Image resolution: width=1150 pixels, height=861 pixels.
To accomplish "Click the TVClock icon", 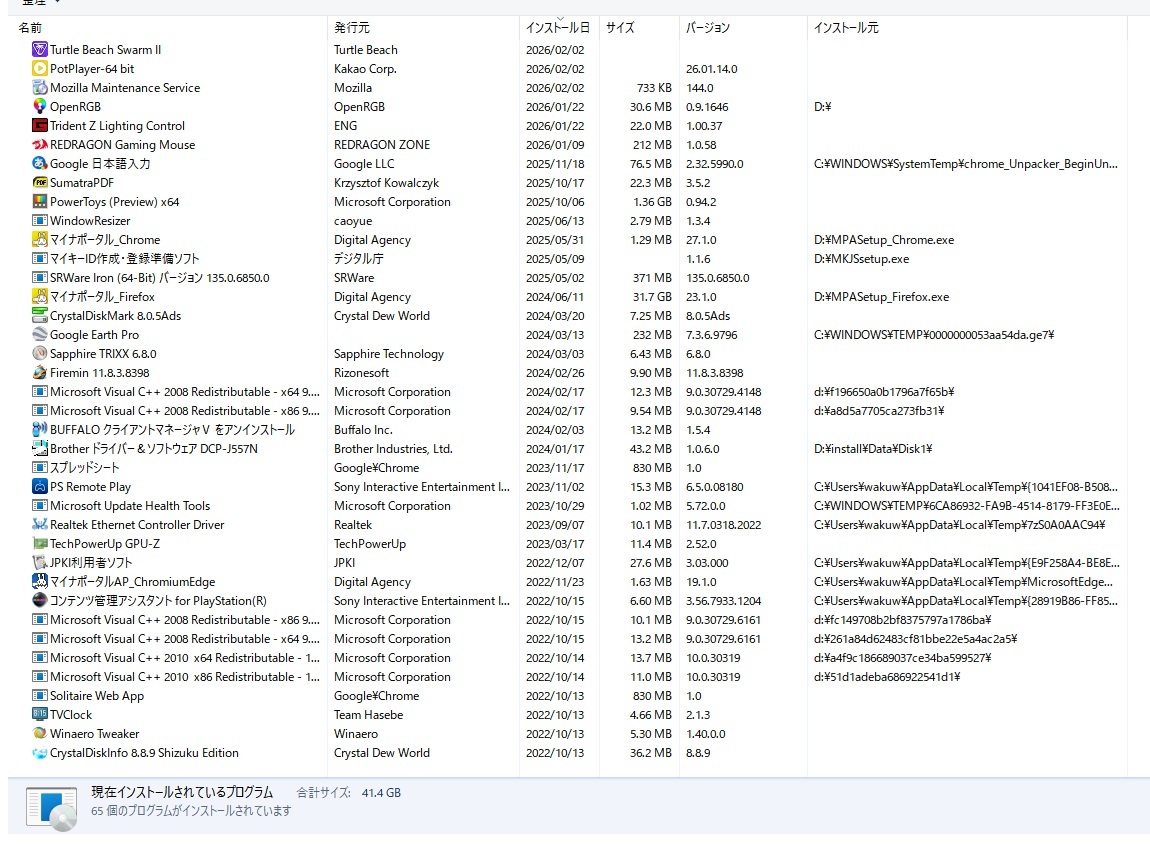I will point(40,715).
